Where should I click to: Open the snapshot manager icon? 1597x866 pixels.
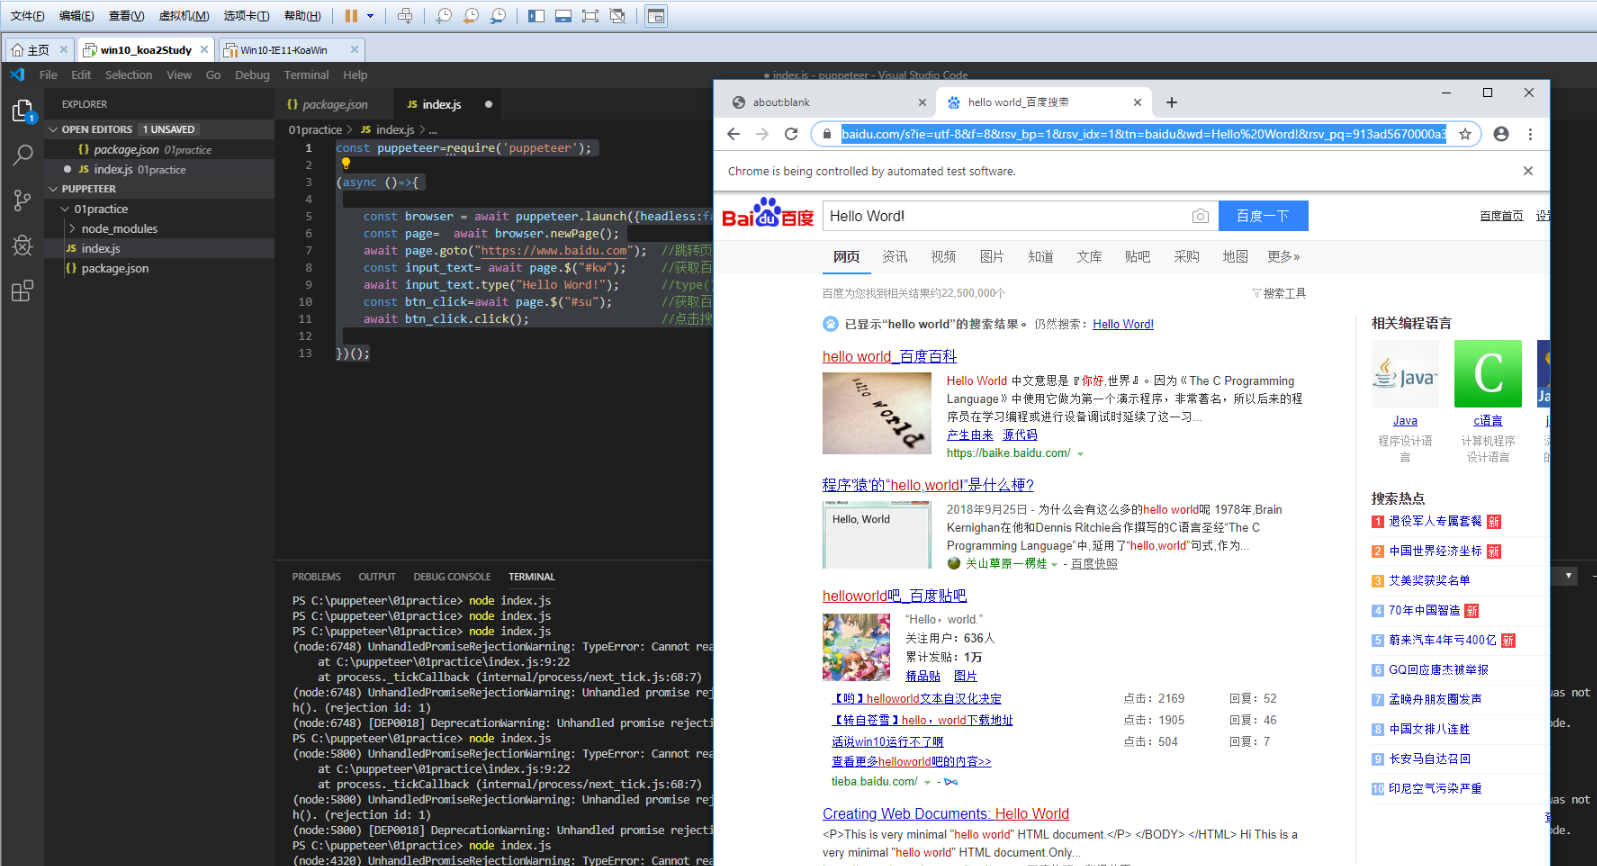(498, 16)
